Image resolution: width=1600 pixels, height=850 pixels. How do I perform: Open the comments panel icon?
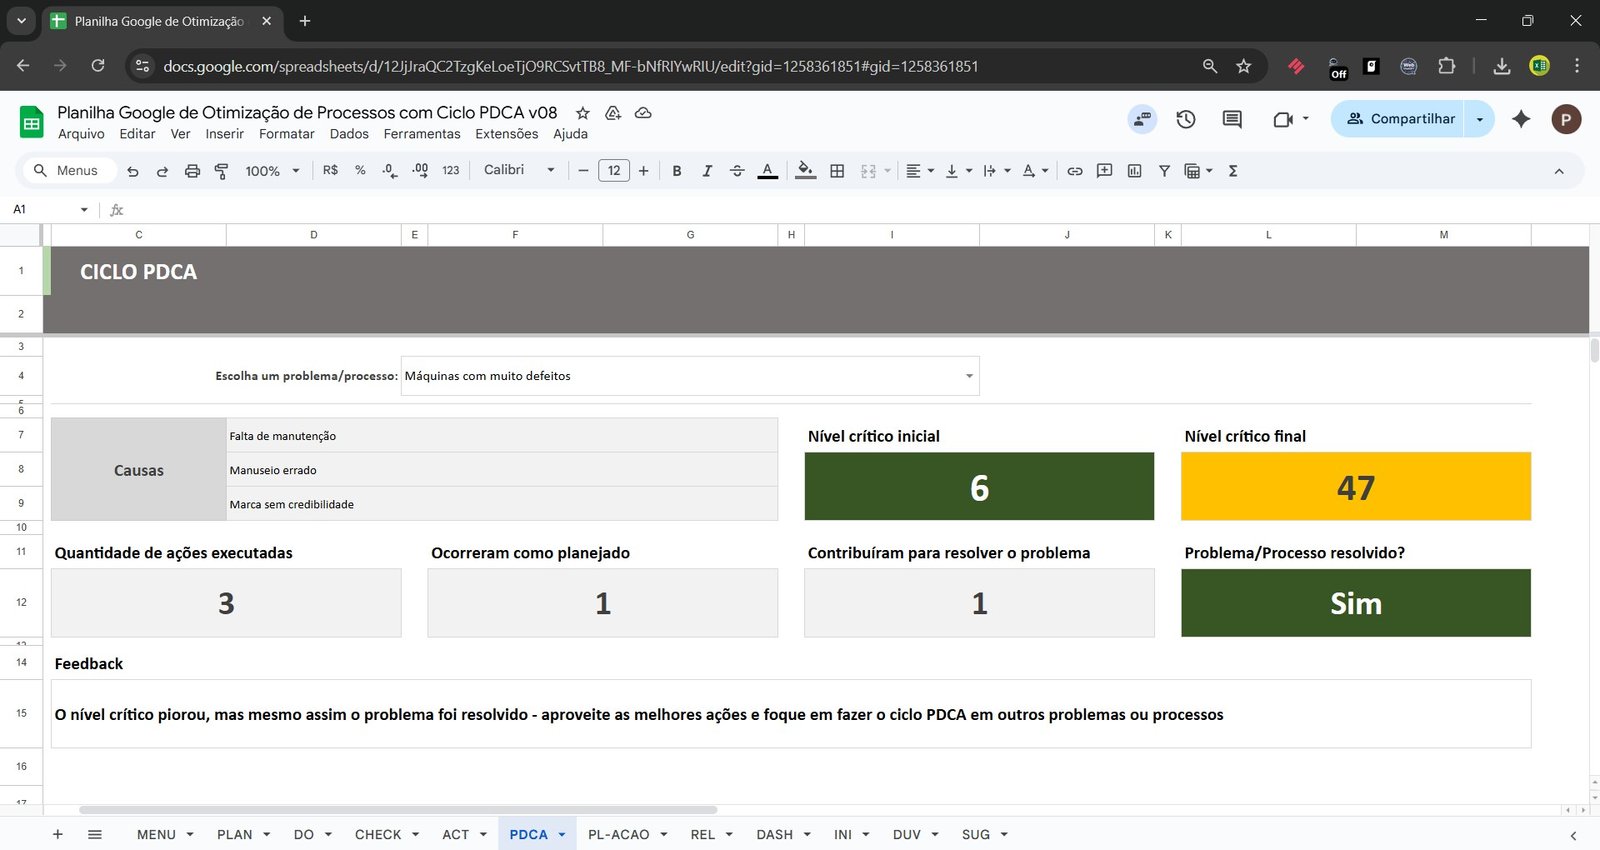pyautogui.click(x=1232, y=119)
